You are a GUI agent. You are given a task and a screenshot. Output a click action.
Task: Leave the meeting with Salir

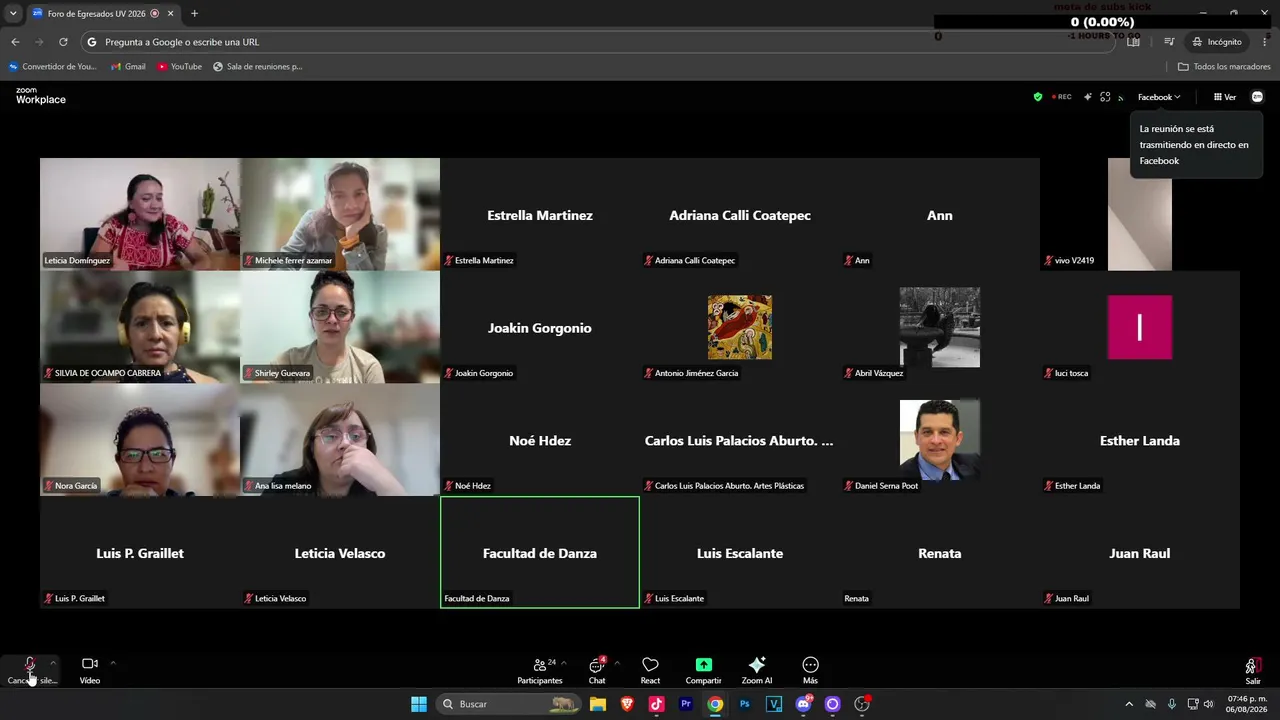pos(1253,670)
